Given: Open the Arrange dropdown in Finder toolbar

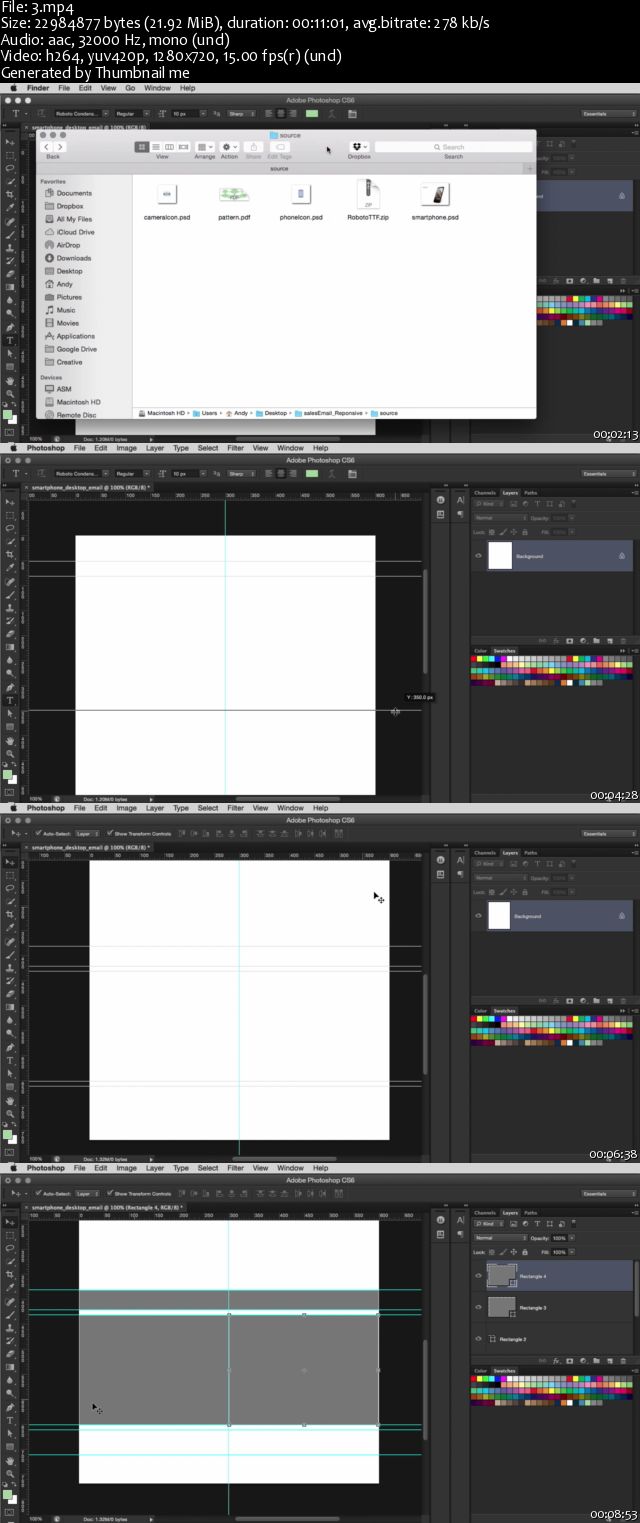Looking at the screenshot, I should 204,147.
